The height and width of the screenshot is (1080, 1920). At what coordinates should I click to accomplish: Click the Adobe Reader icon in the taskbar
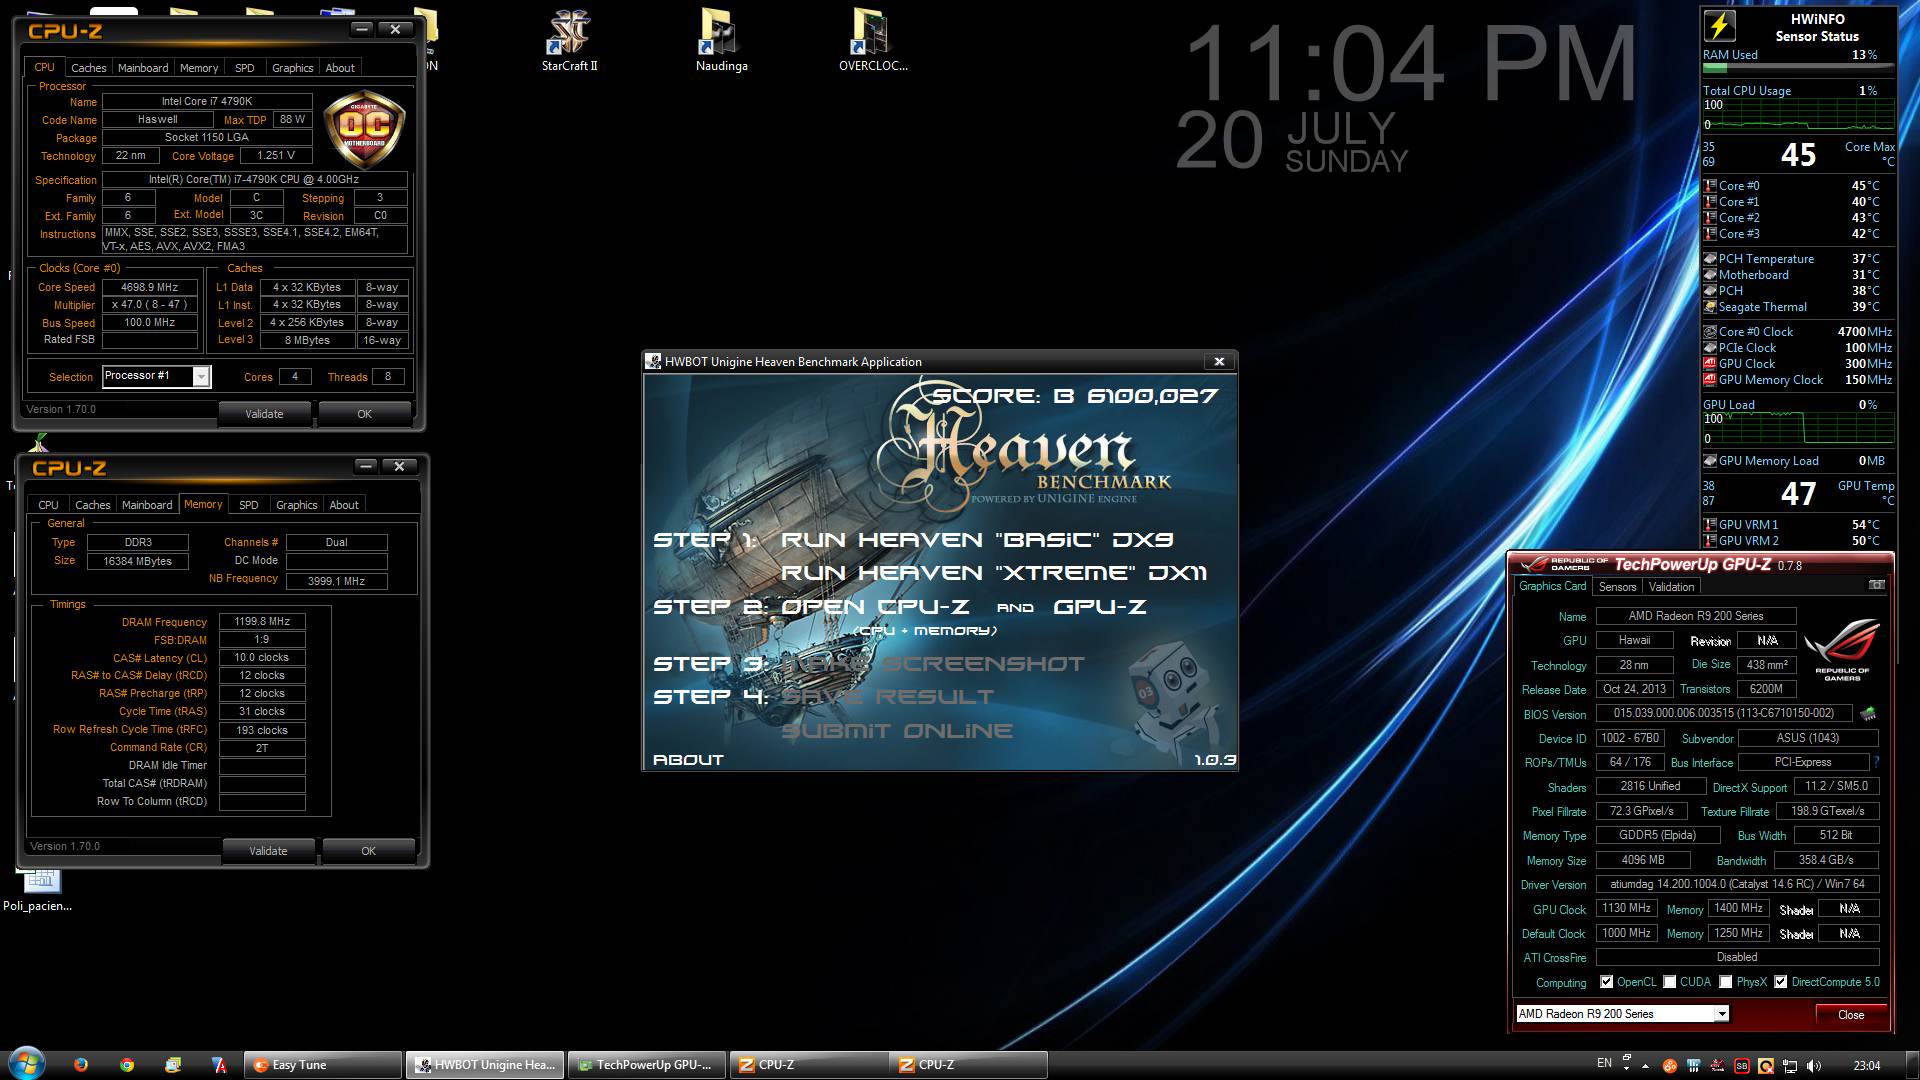coord(219,1065)
